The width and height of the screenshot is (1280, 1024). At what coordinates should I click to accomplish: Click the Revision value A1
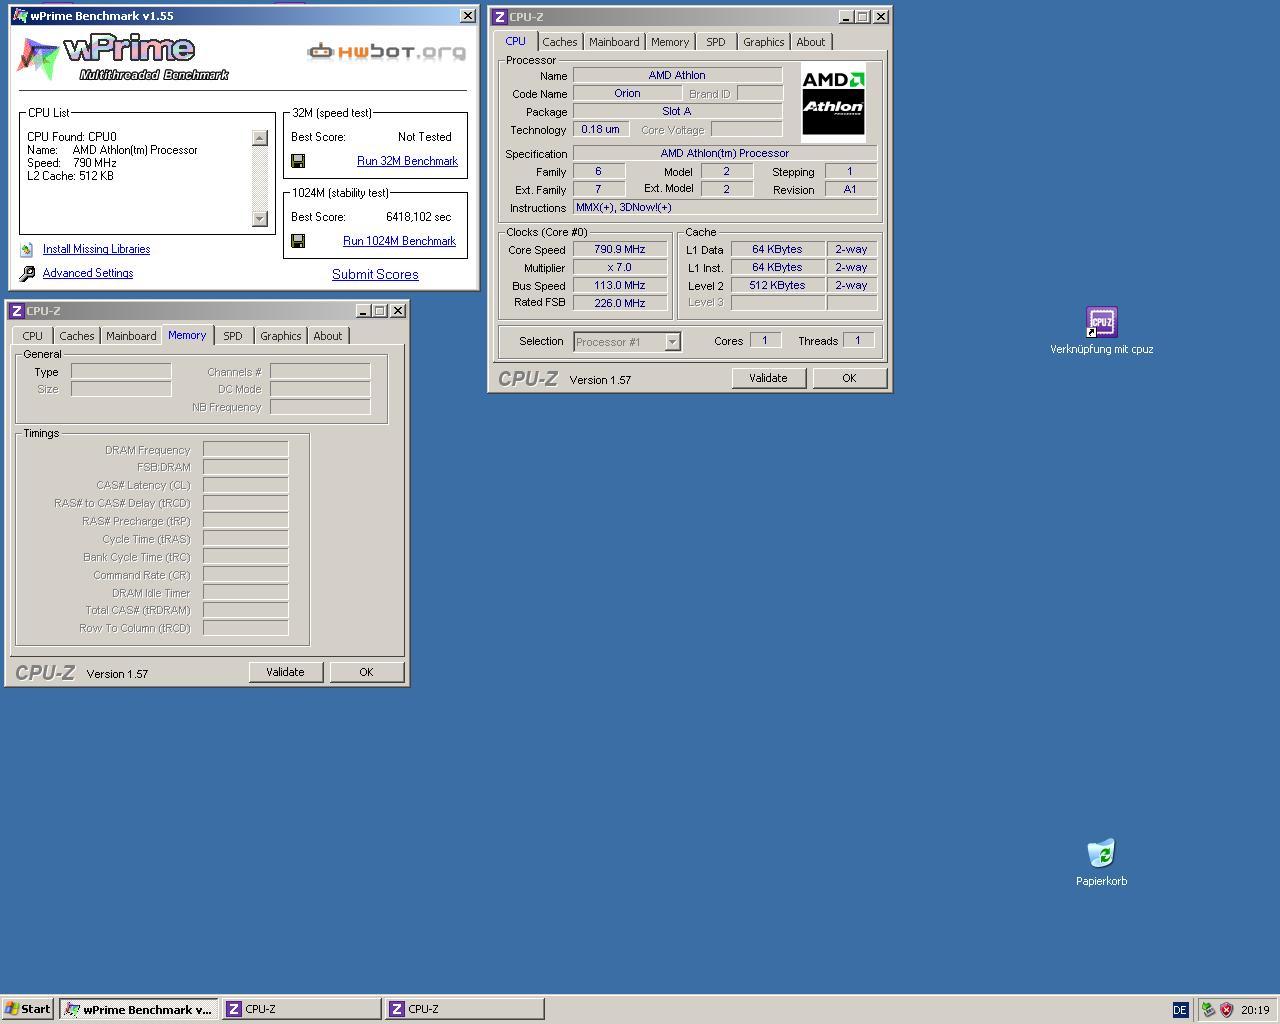coord(851,190)
